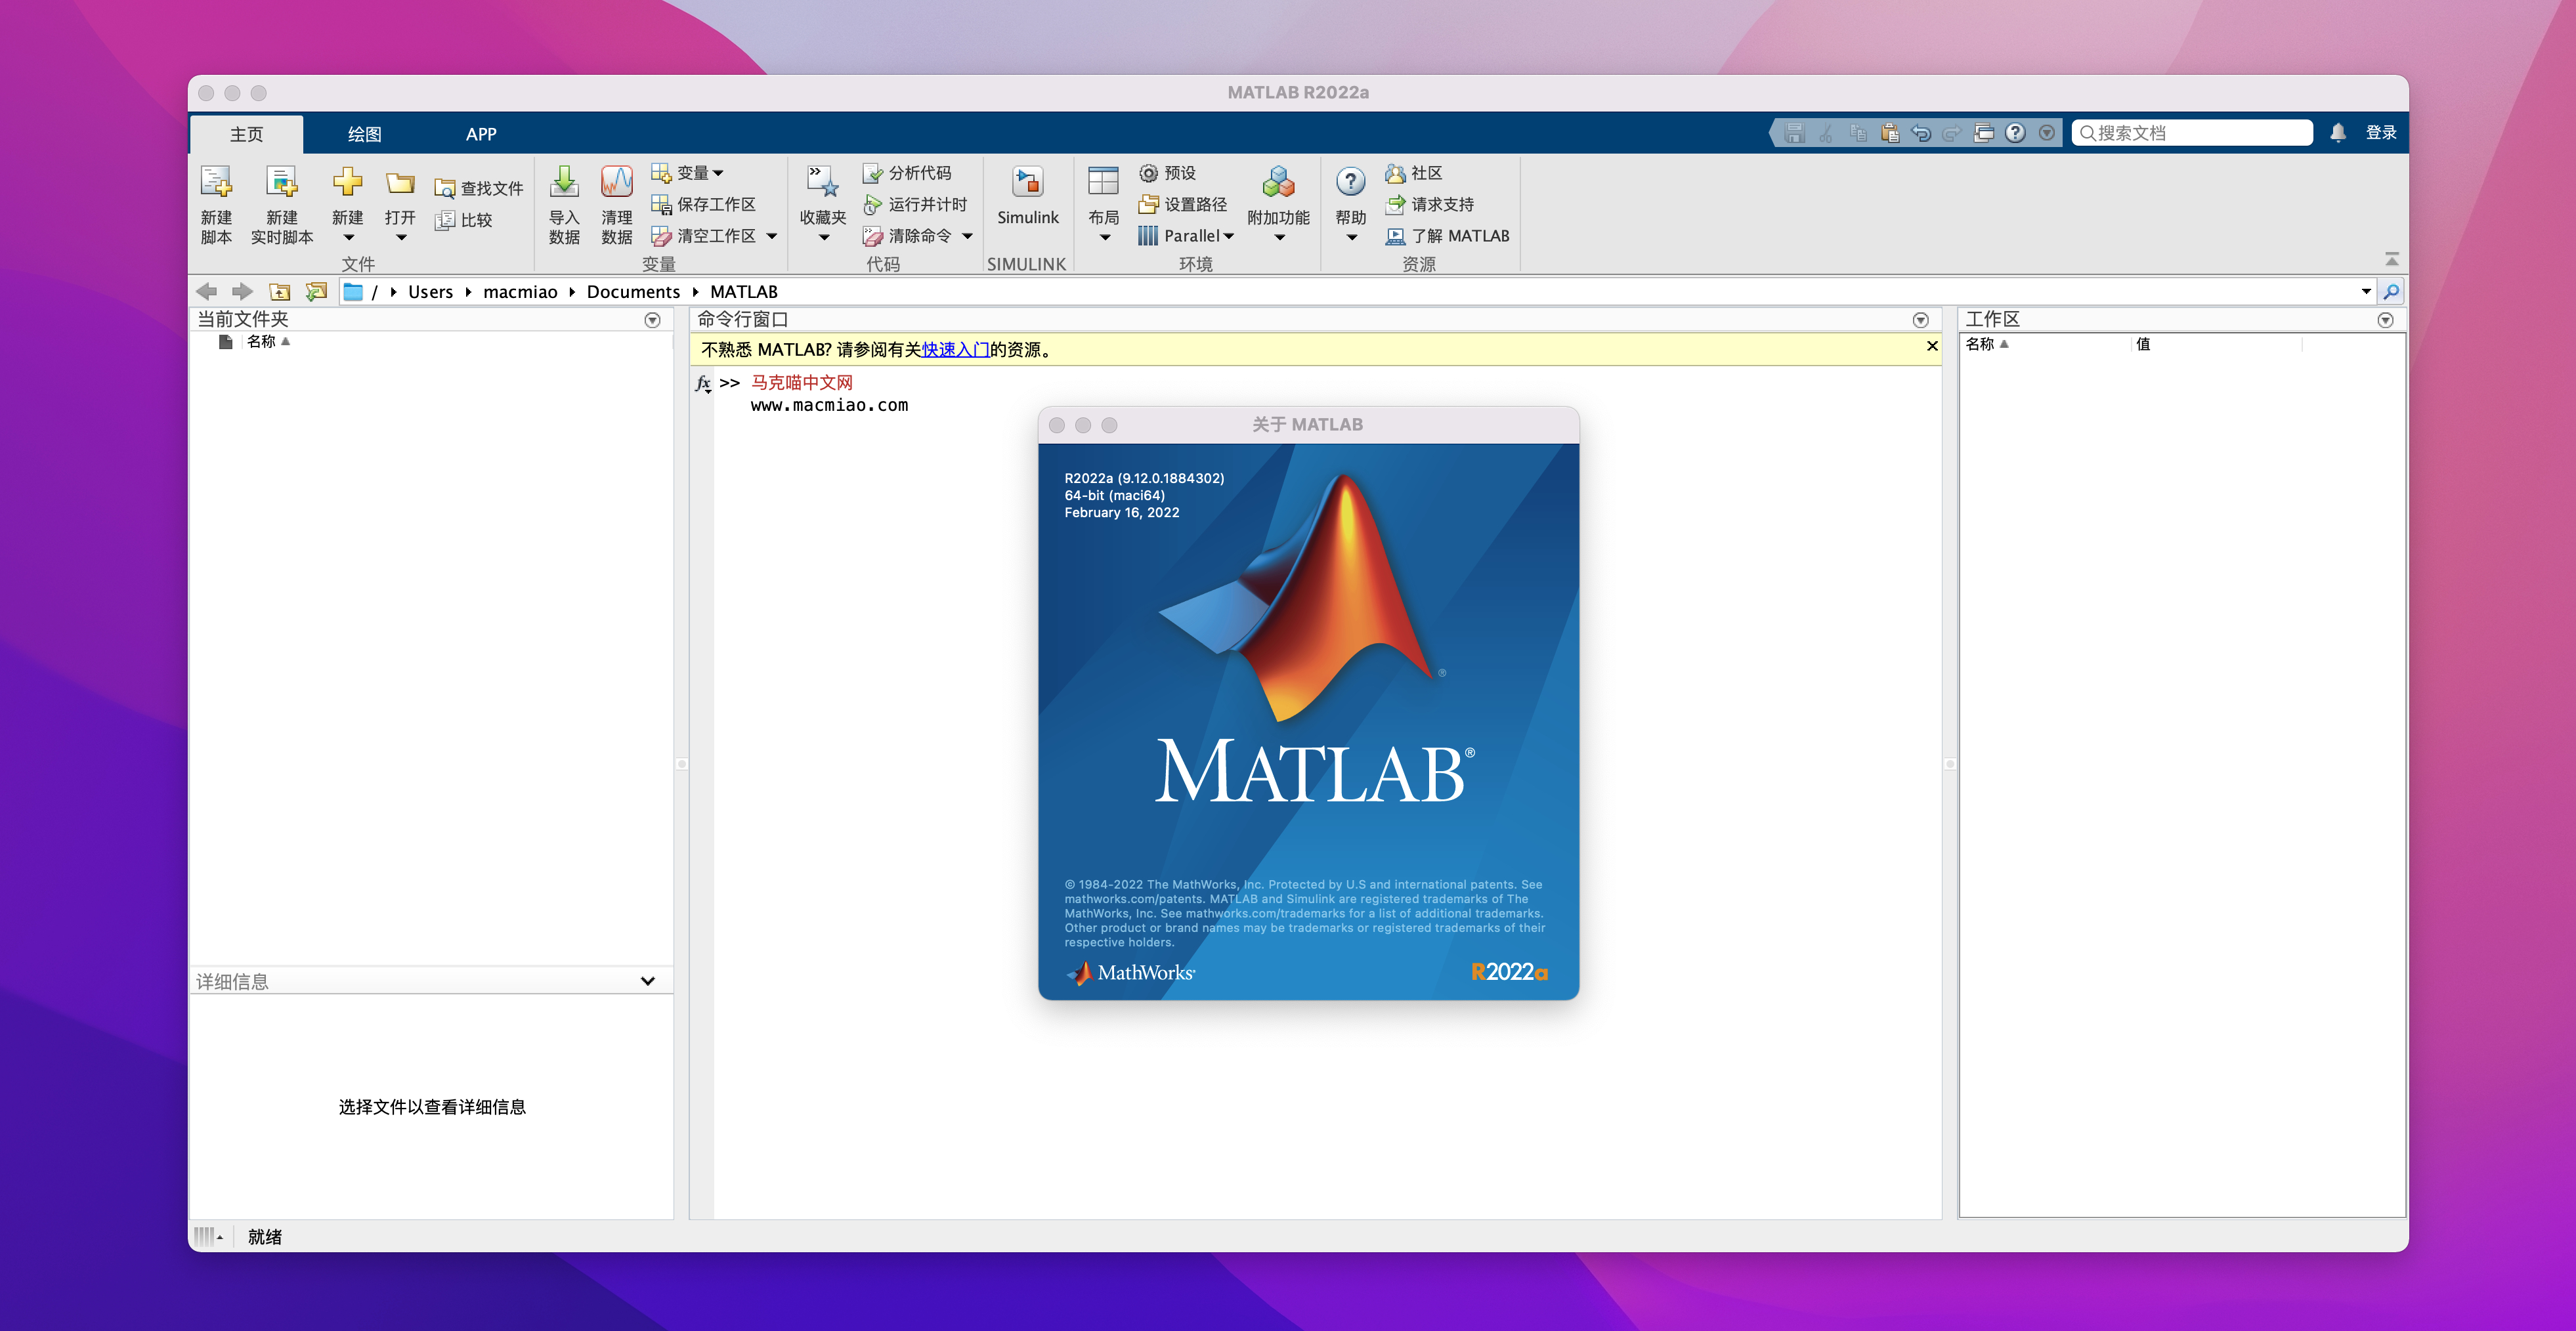Open the 变量 dropdown in ribbon
The width and height of the screenshot is (2576, 1331).
[688, 173]
